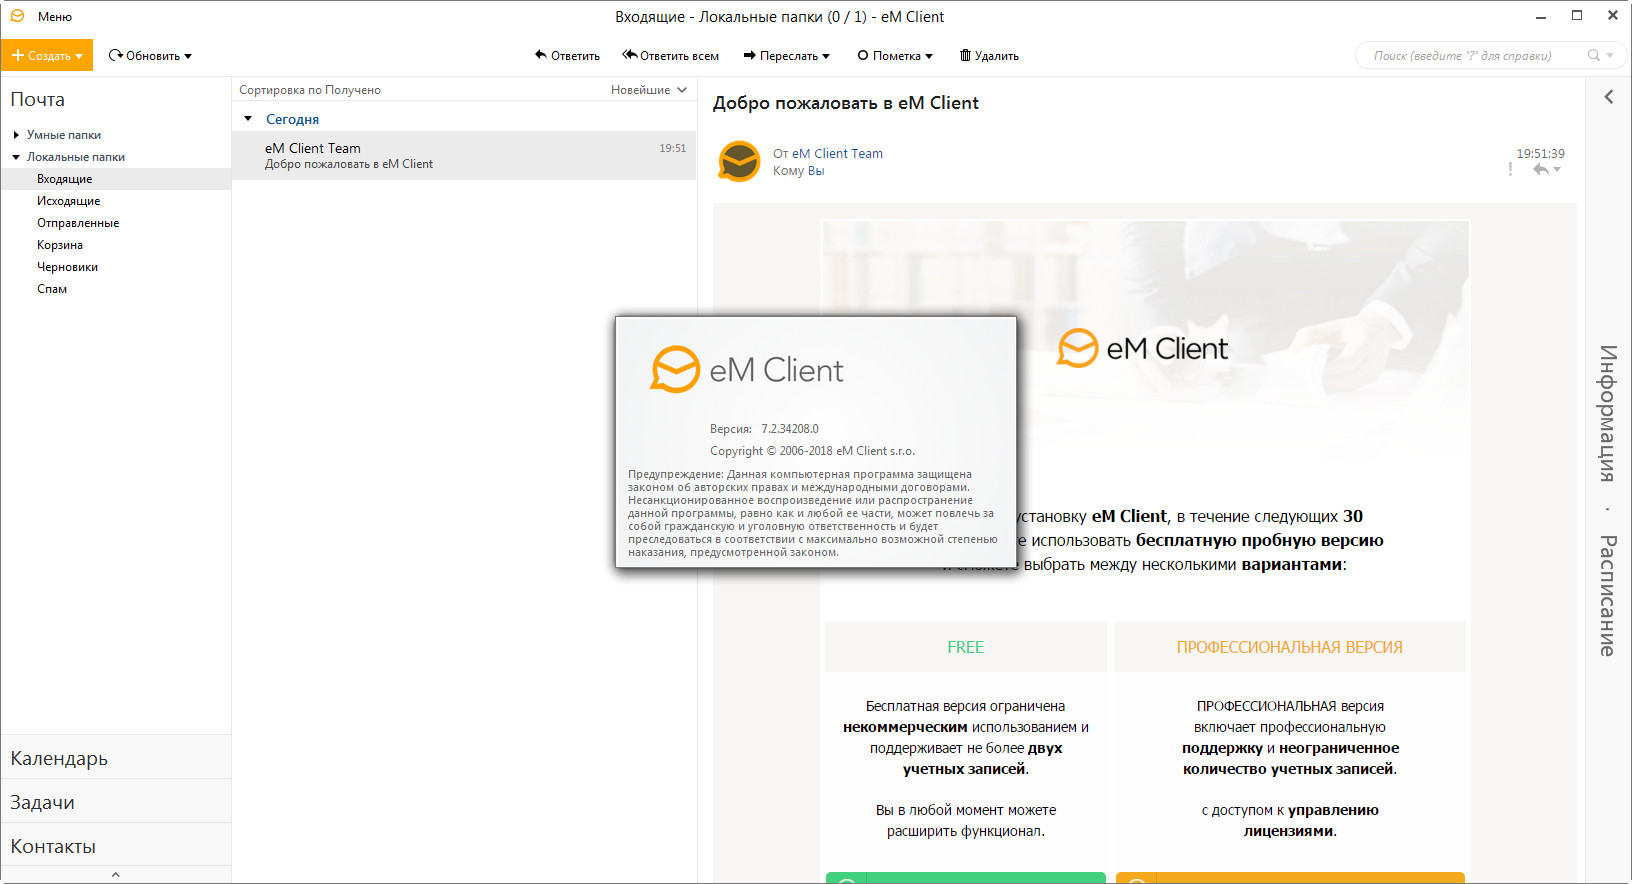Image resolution: width=1632 pixels, height=884 pixels.
Task: Click the ПРОФЕССИОНАЛЬНАЯ ВЕРСИЯ plan header
Action: [x=1290, y=647]
